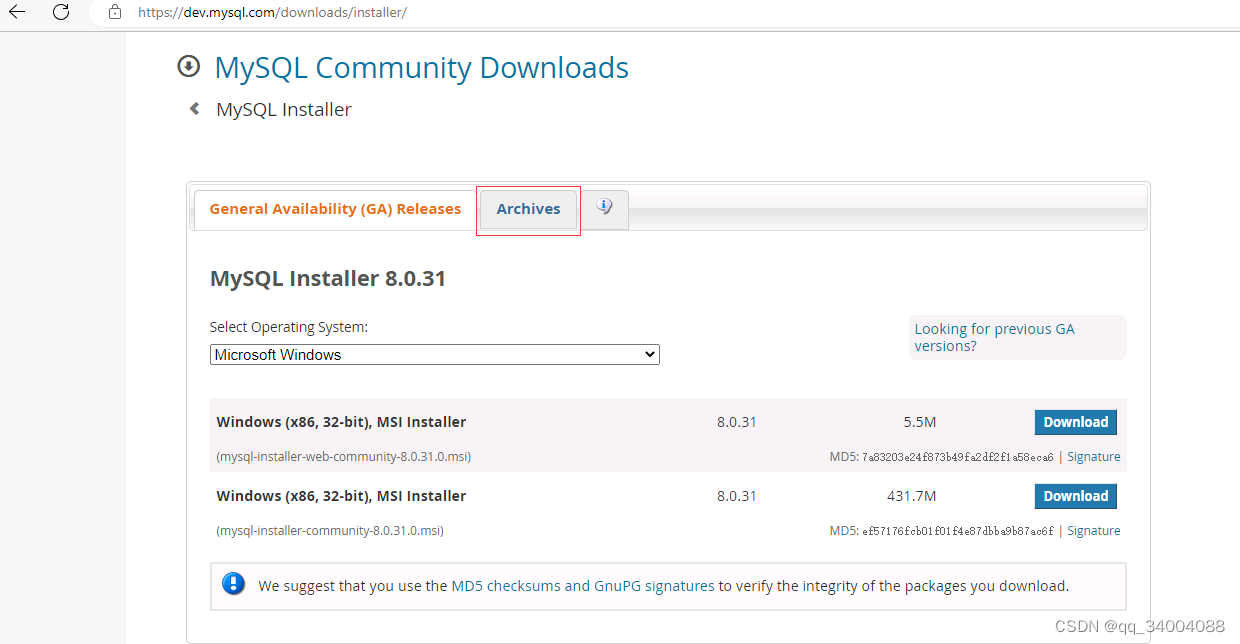Click the 431.7M file size text
Screen dimensions: 1240x644
(912, 496)
